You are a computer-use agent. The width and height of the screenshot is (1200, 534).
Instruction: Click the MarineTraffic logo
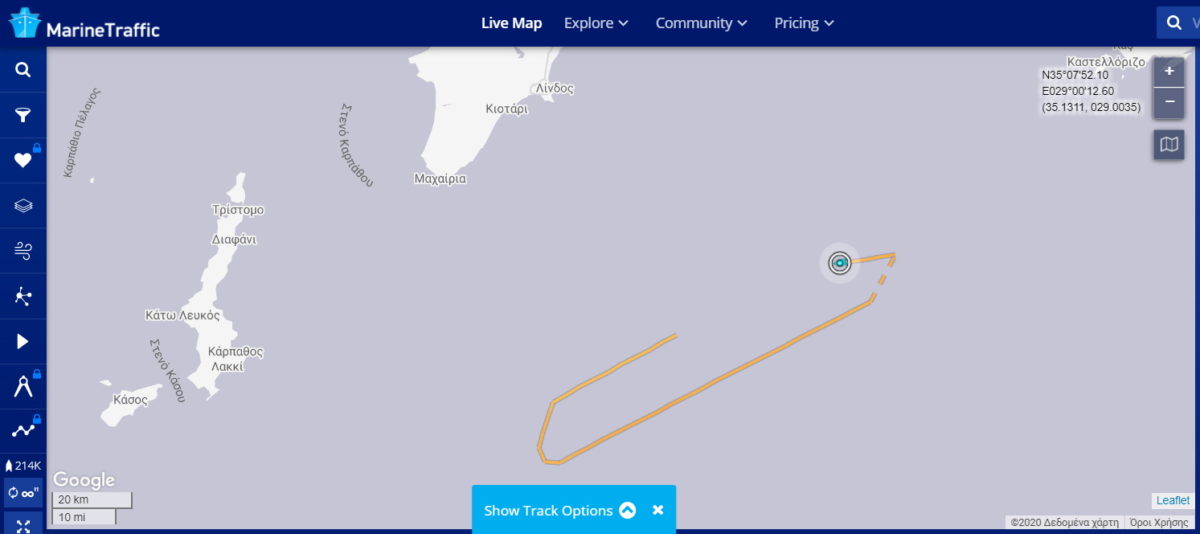point(84,24)
